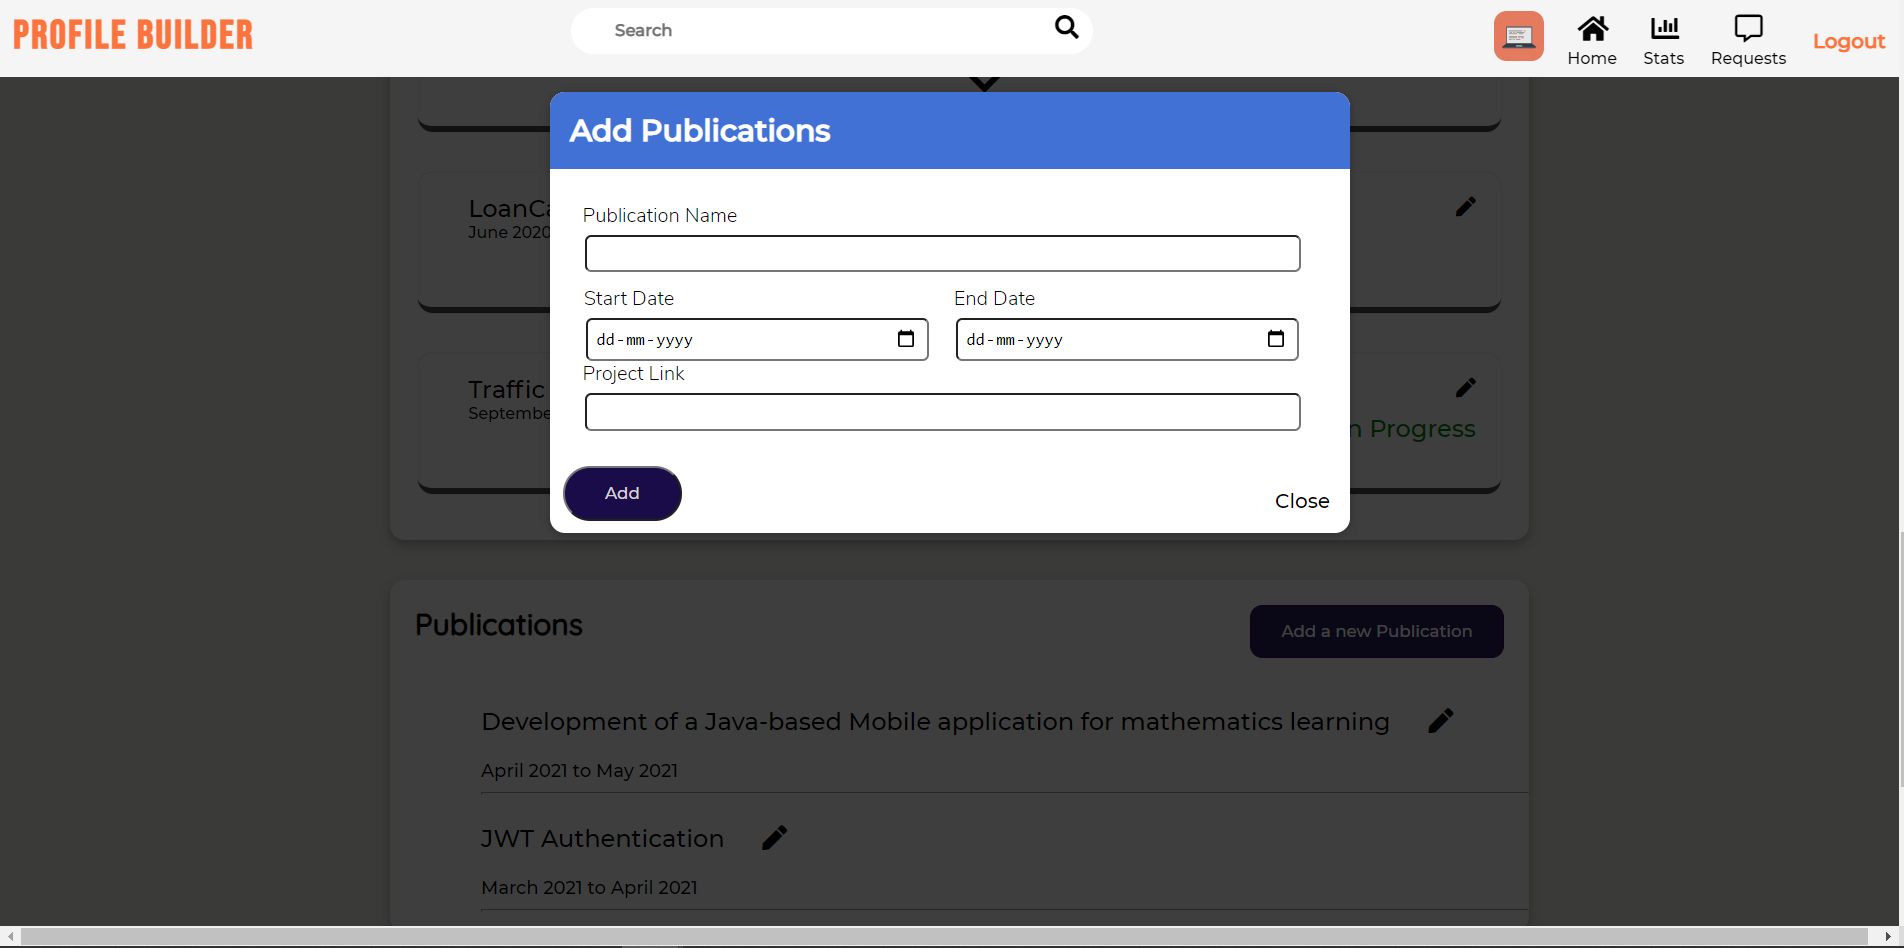Click the chevron arrow above the dialog
The image size is (1904, 948).
click(x=983, y=81)
